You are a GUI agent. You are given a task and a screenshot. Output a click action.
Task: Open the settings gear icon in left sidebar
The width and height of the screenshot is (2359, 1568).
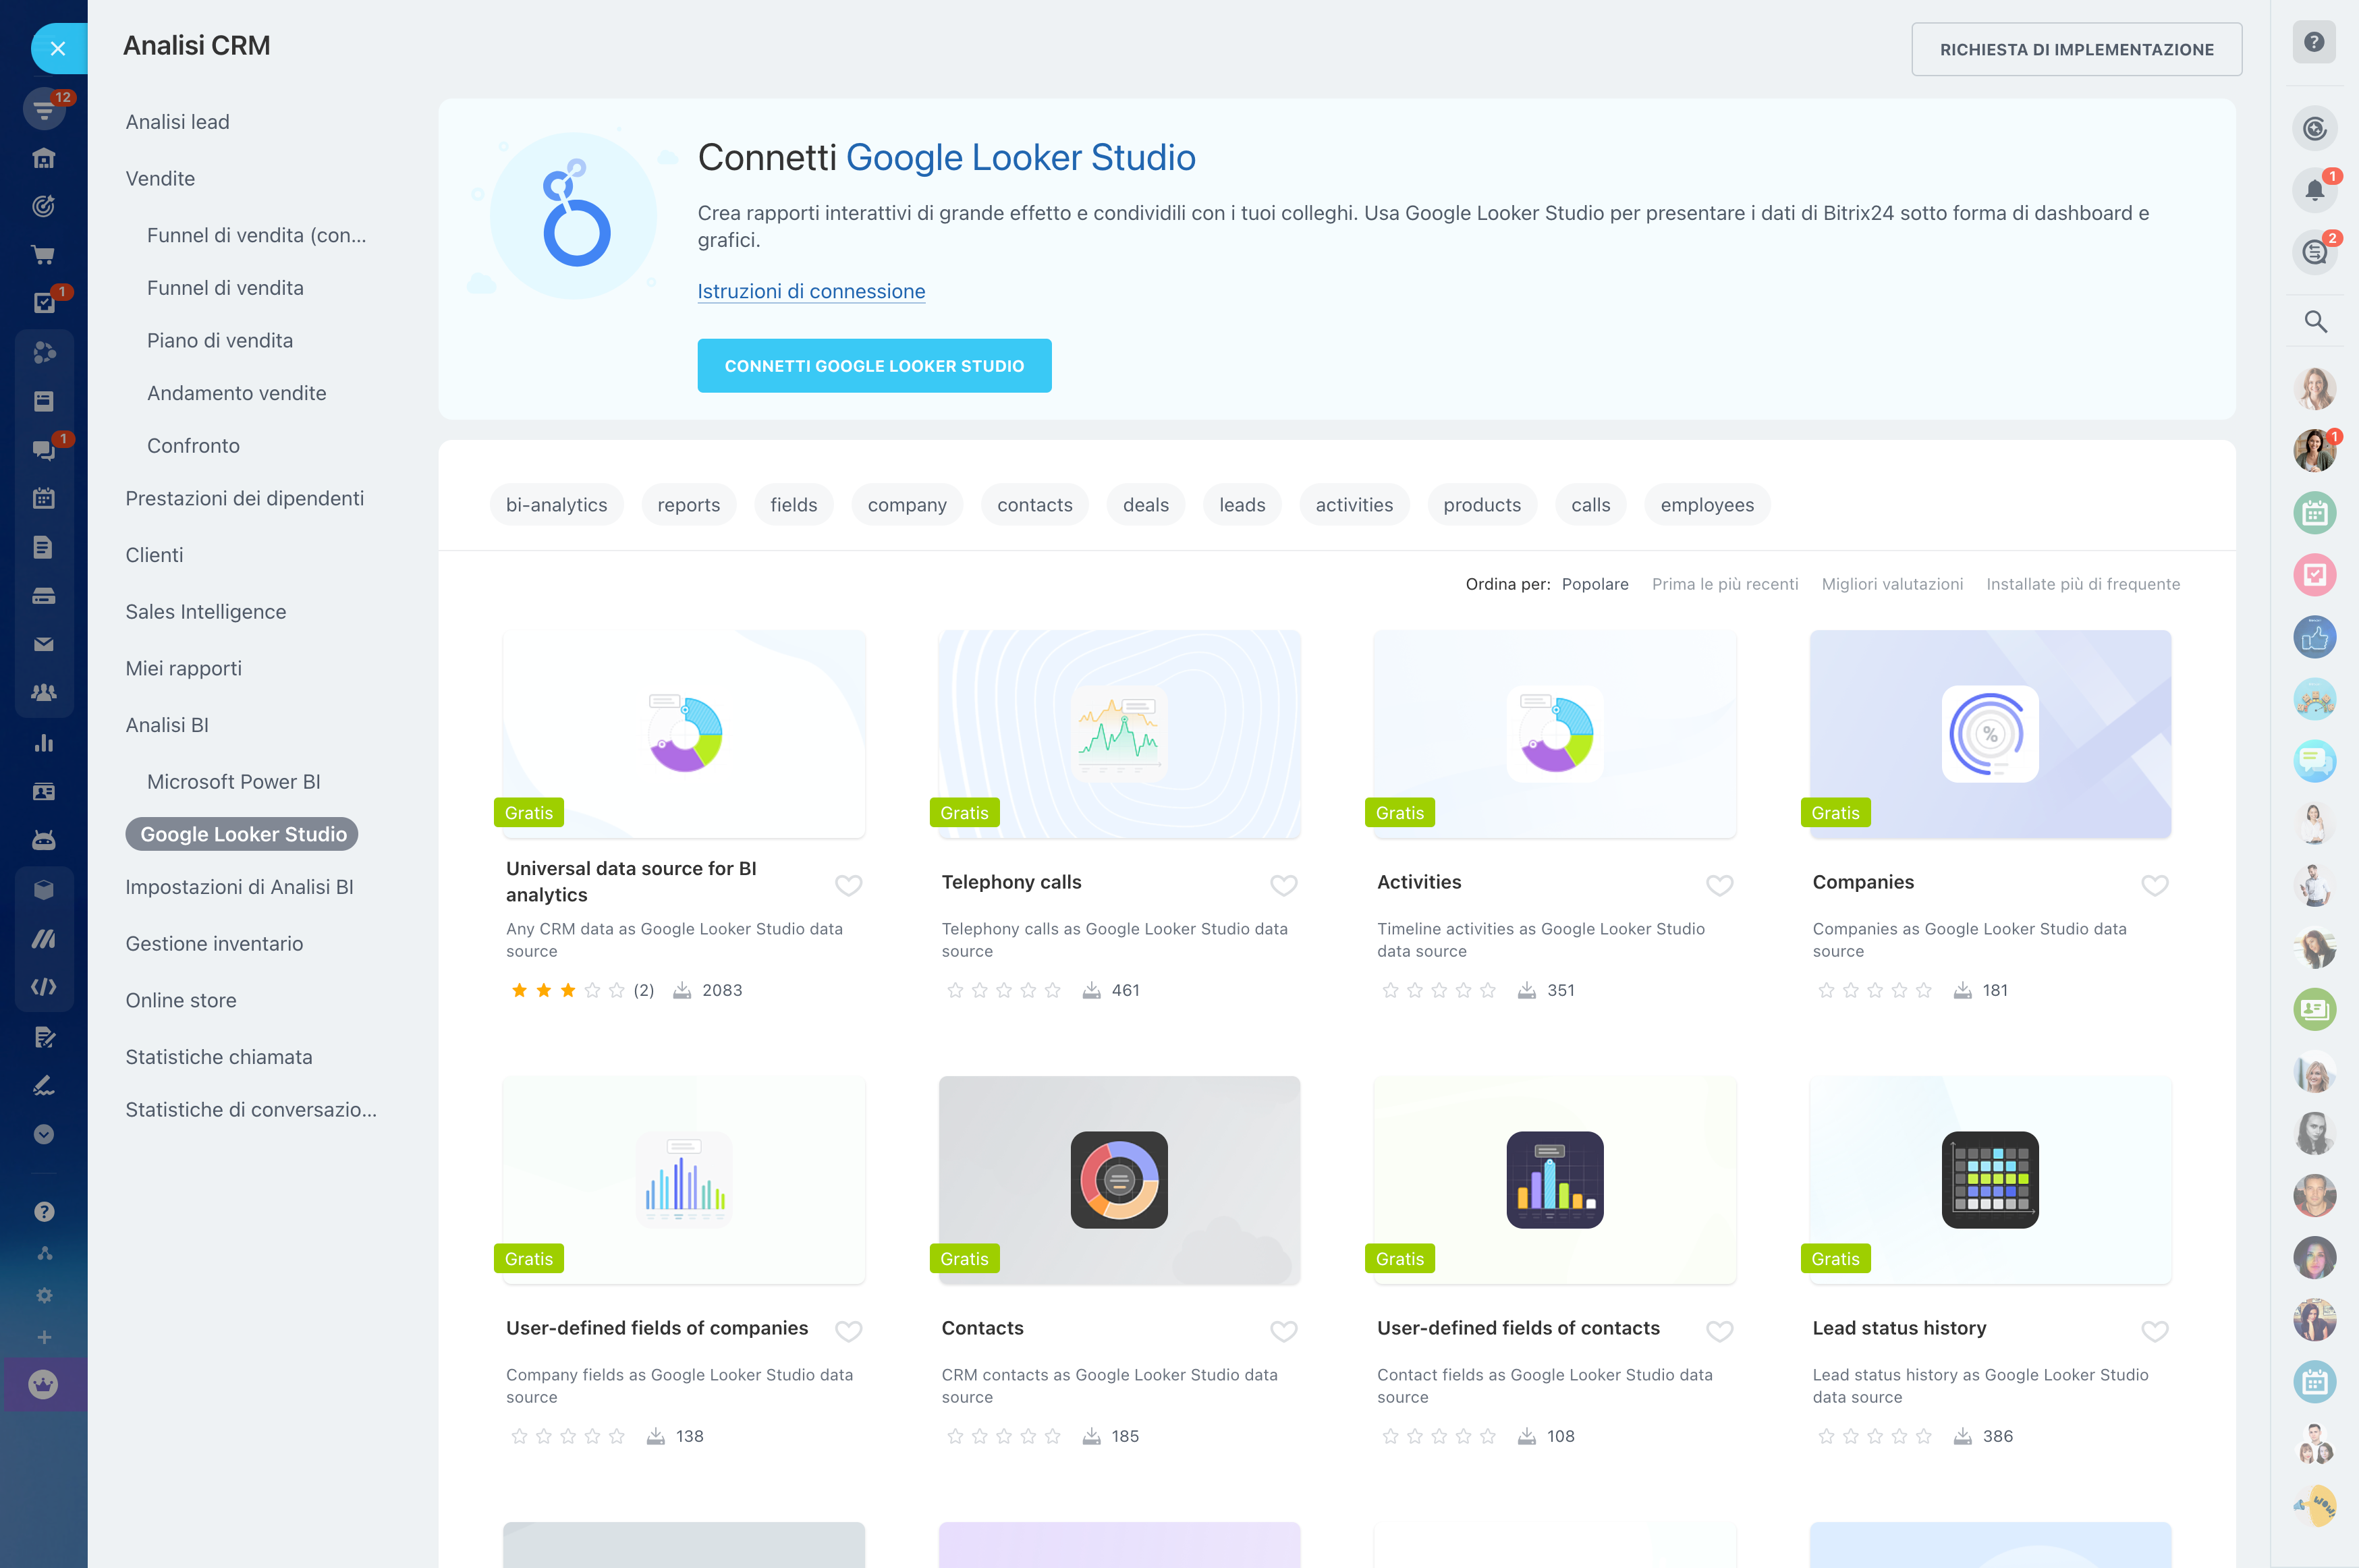point(43,1295)
